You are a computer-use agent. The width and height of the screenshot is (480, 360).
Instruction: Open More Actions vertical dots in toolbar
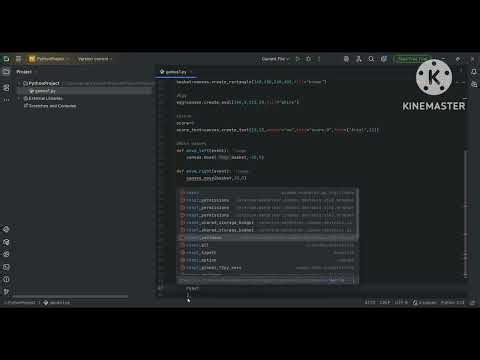coord(319,59)
